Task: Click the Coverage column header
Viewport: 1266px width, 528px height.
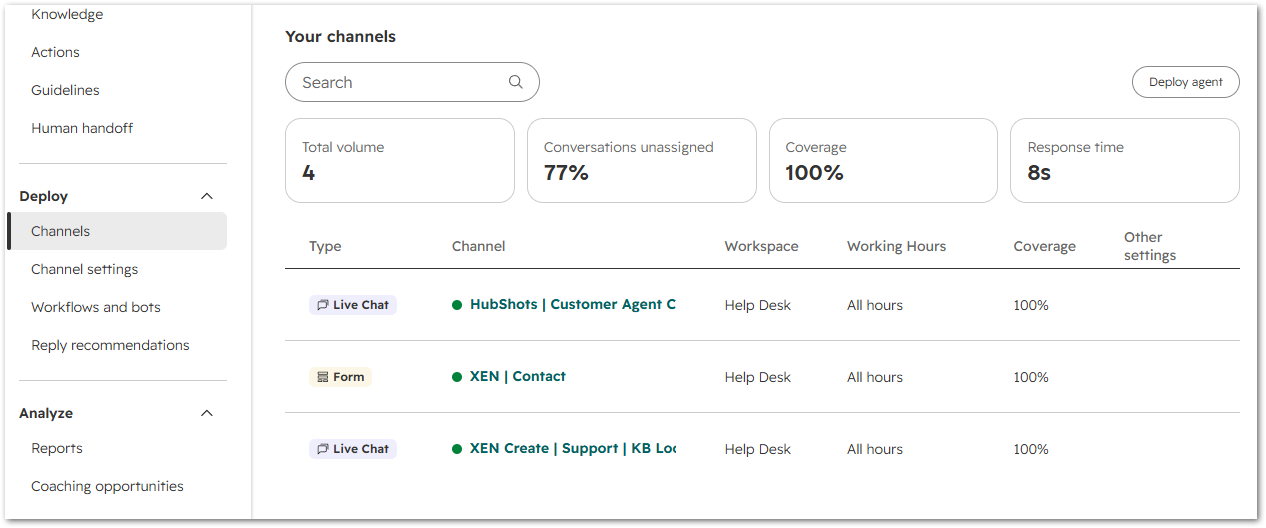Action: 1045,246
